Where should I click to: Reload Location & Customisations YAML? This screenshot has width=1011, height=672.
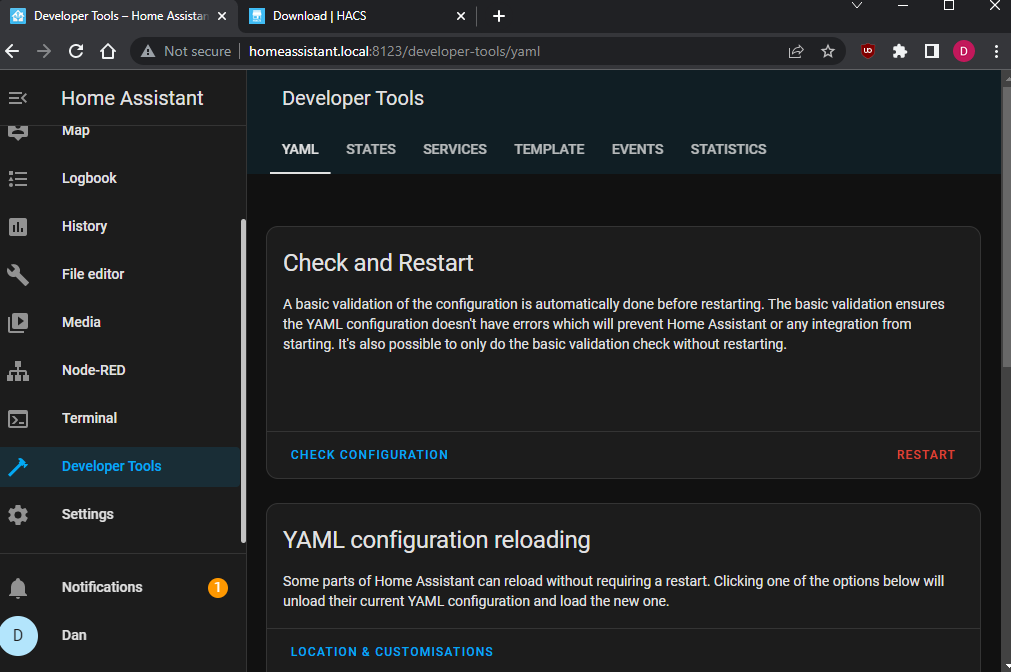(391, 652)
